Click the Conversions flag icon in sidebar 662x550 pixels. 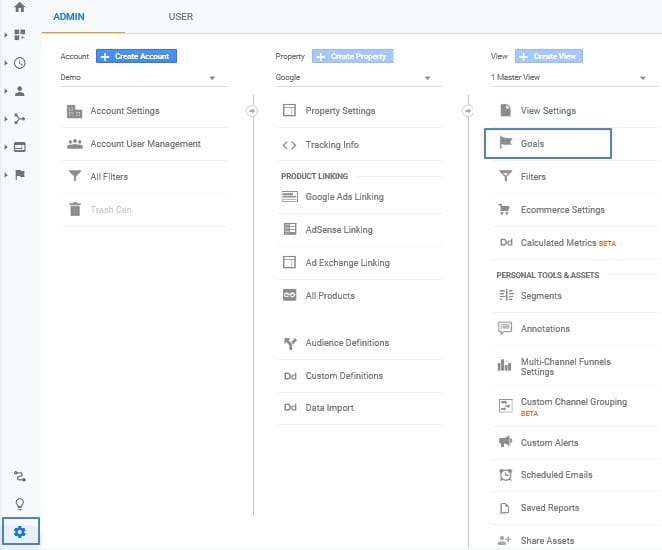click(x=20, y=174)
